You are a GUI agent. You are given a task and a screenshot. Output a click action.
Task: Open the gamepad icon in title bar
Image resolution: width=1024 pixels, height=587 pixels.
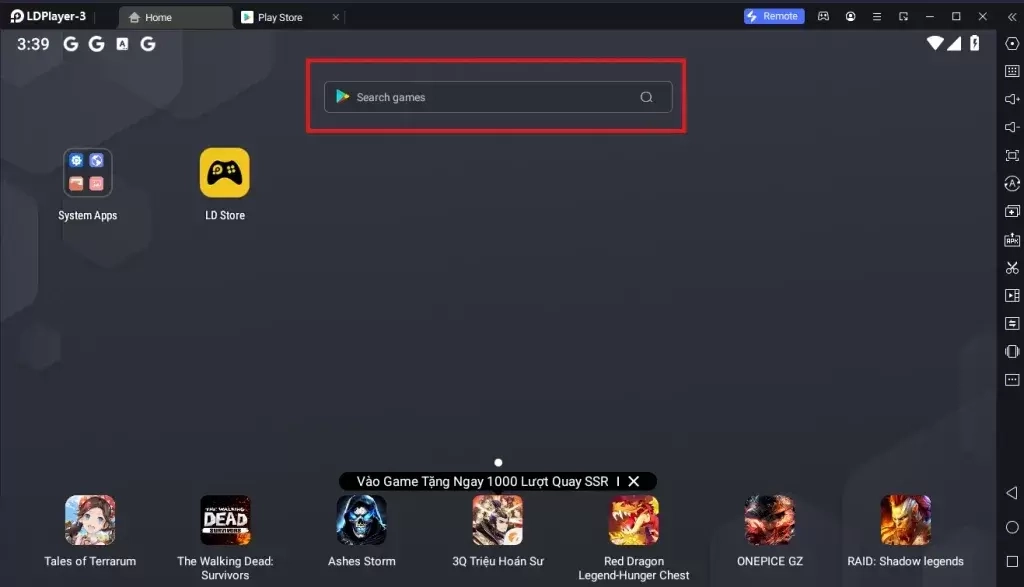(824, 16)
